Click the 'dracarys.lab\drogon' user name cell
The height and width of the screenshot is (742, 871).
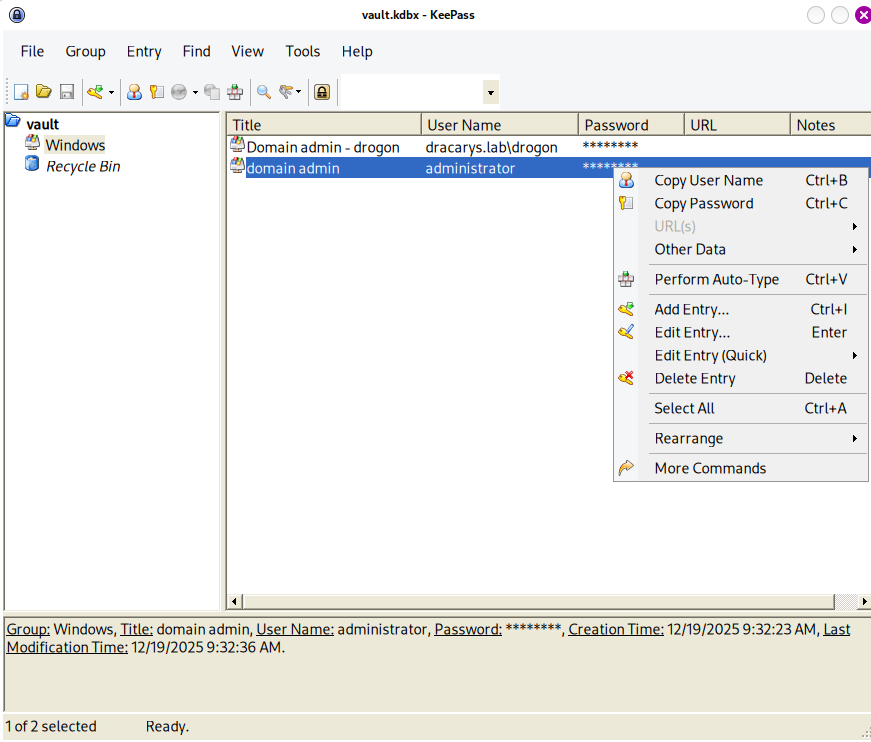point(491,147)
